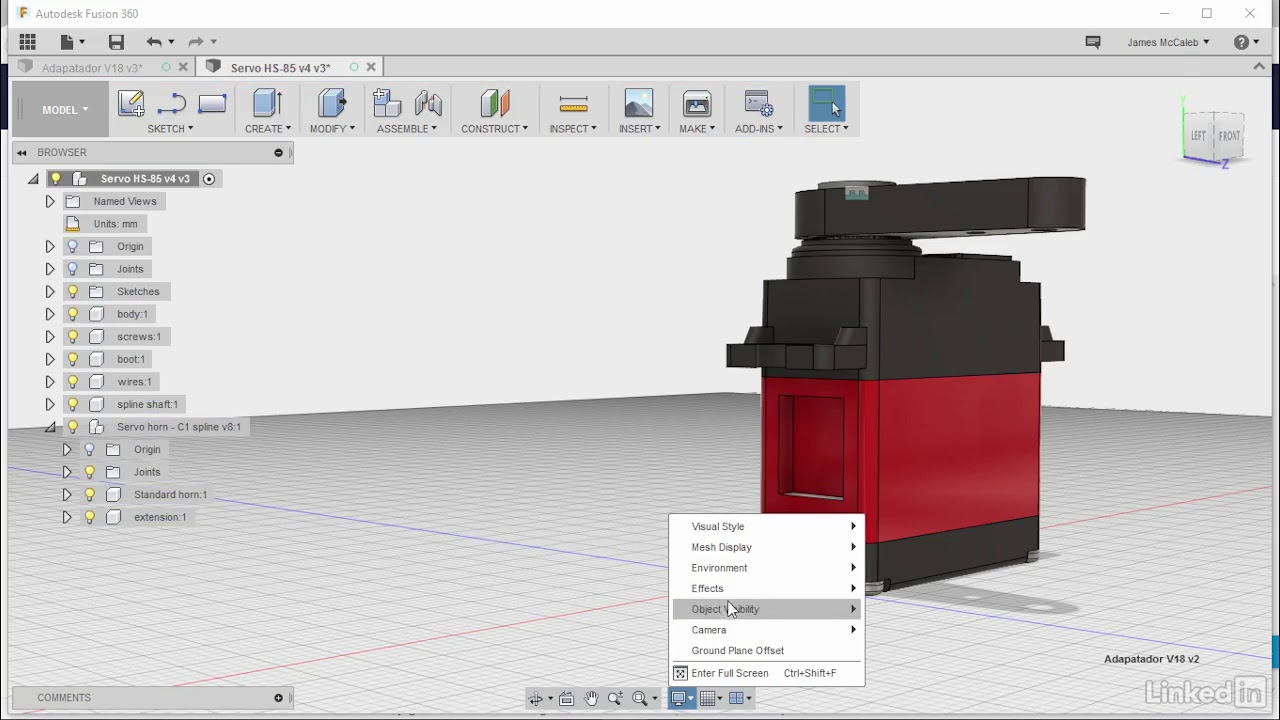Select the Offset Plane construct tool
Screen dimensions: 1280x720
[495, 104]
